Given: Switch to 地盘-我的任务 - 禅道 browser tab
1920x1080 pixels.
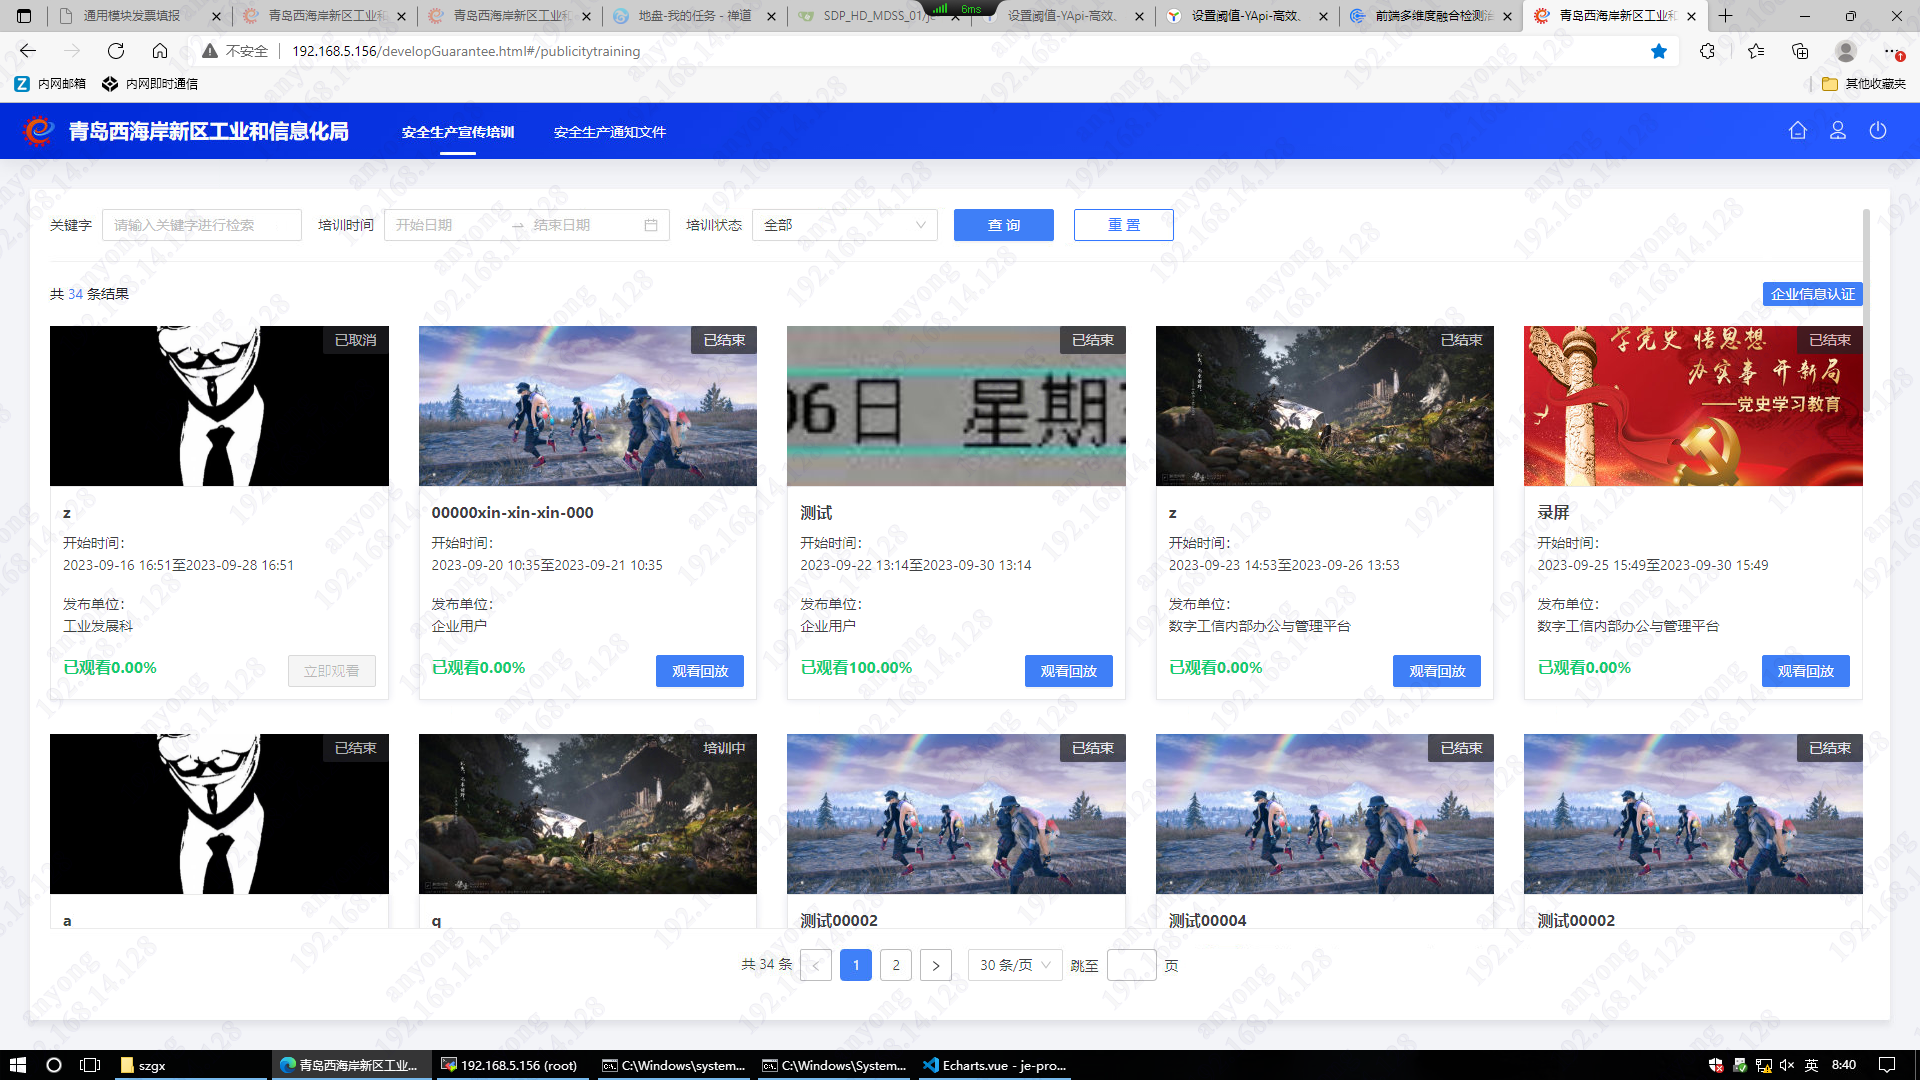Looking at the screenshot, I should tap(693, 16).
